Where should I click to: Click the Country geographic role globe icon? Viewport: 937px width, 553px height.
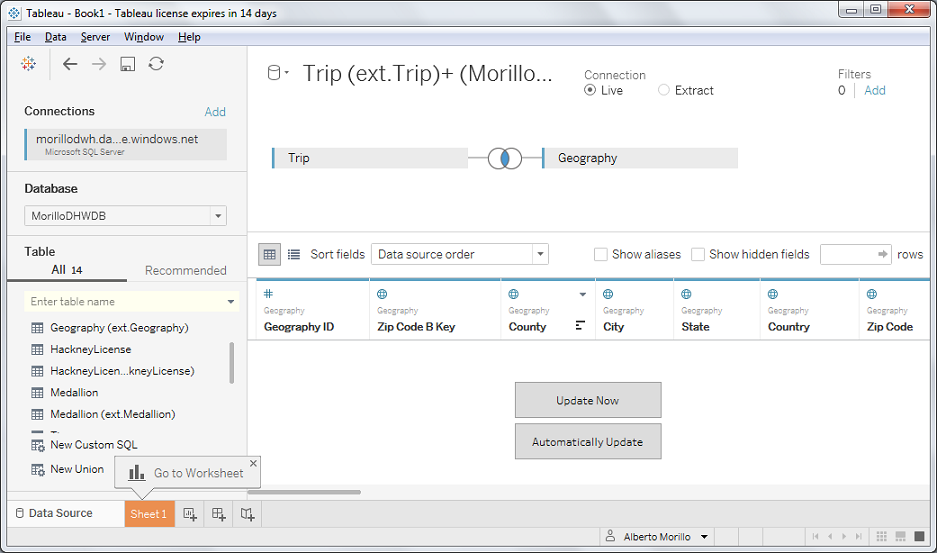point(773,294)
